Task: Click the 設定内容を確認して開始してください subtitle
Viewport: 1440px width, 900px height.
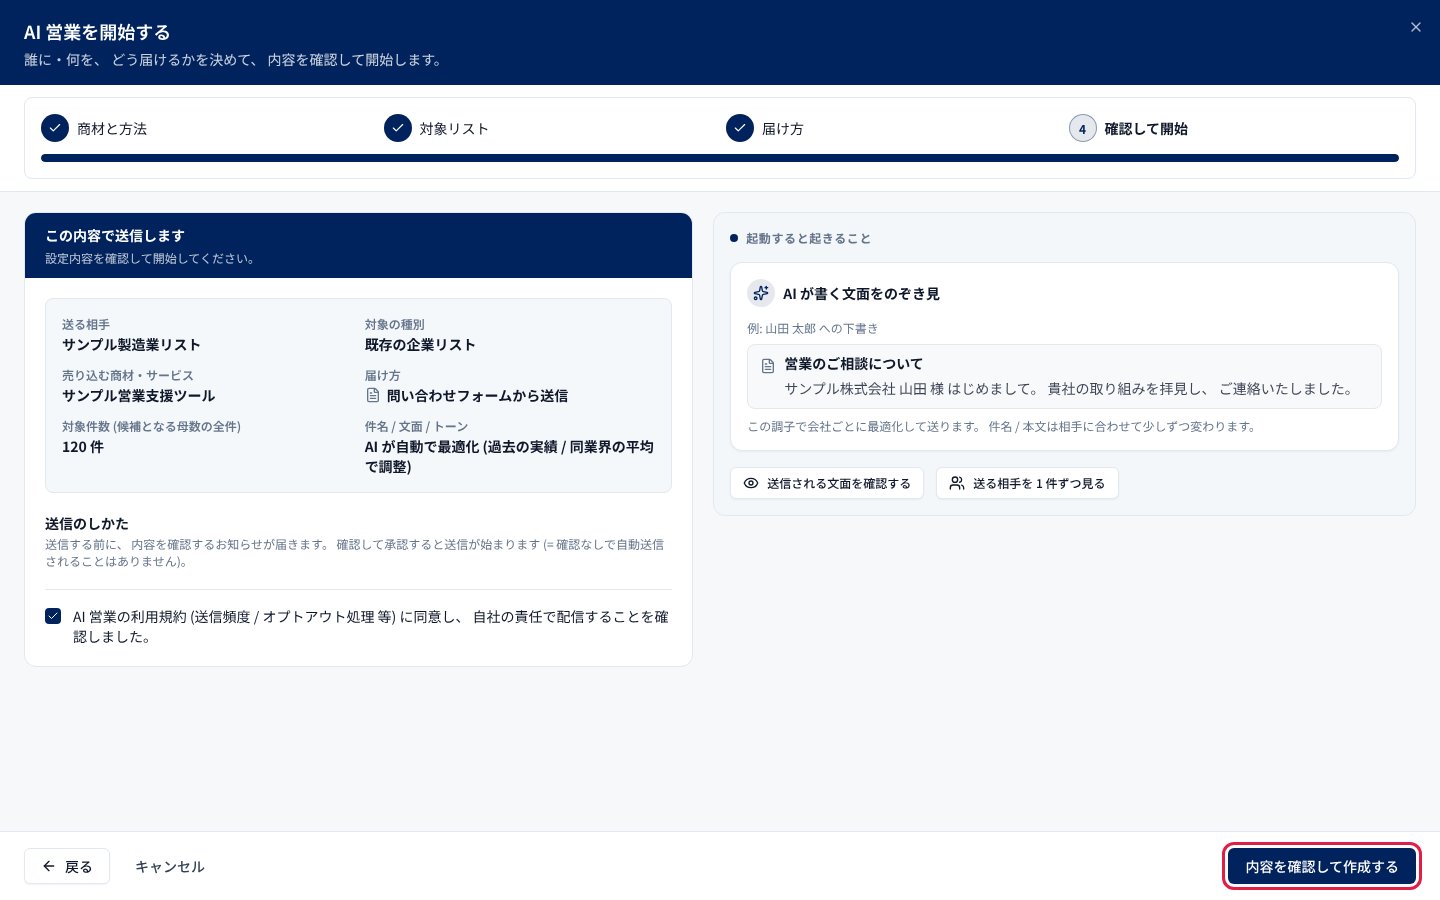Action: tap(151, 259)
